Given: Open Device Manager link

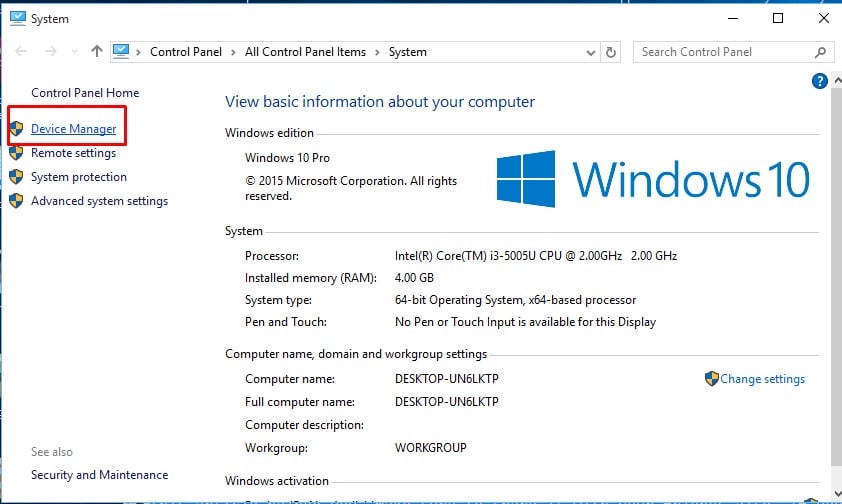Looking at the screenshot, I should click(x=74, y=129).
